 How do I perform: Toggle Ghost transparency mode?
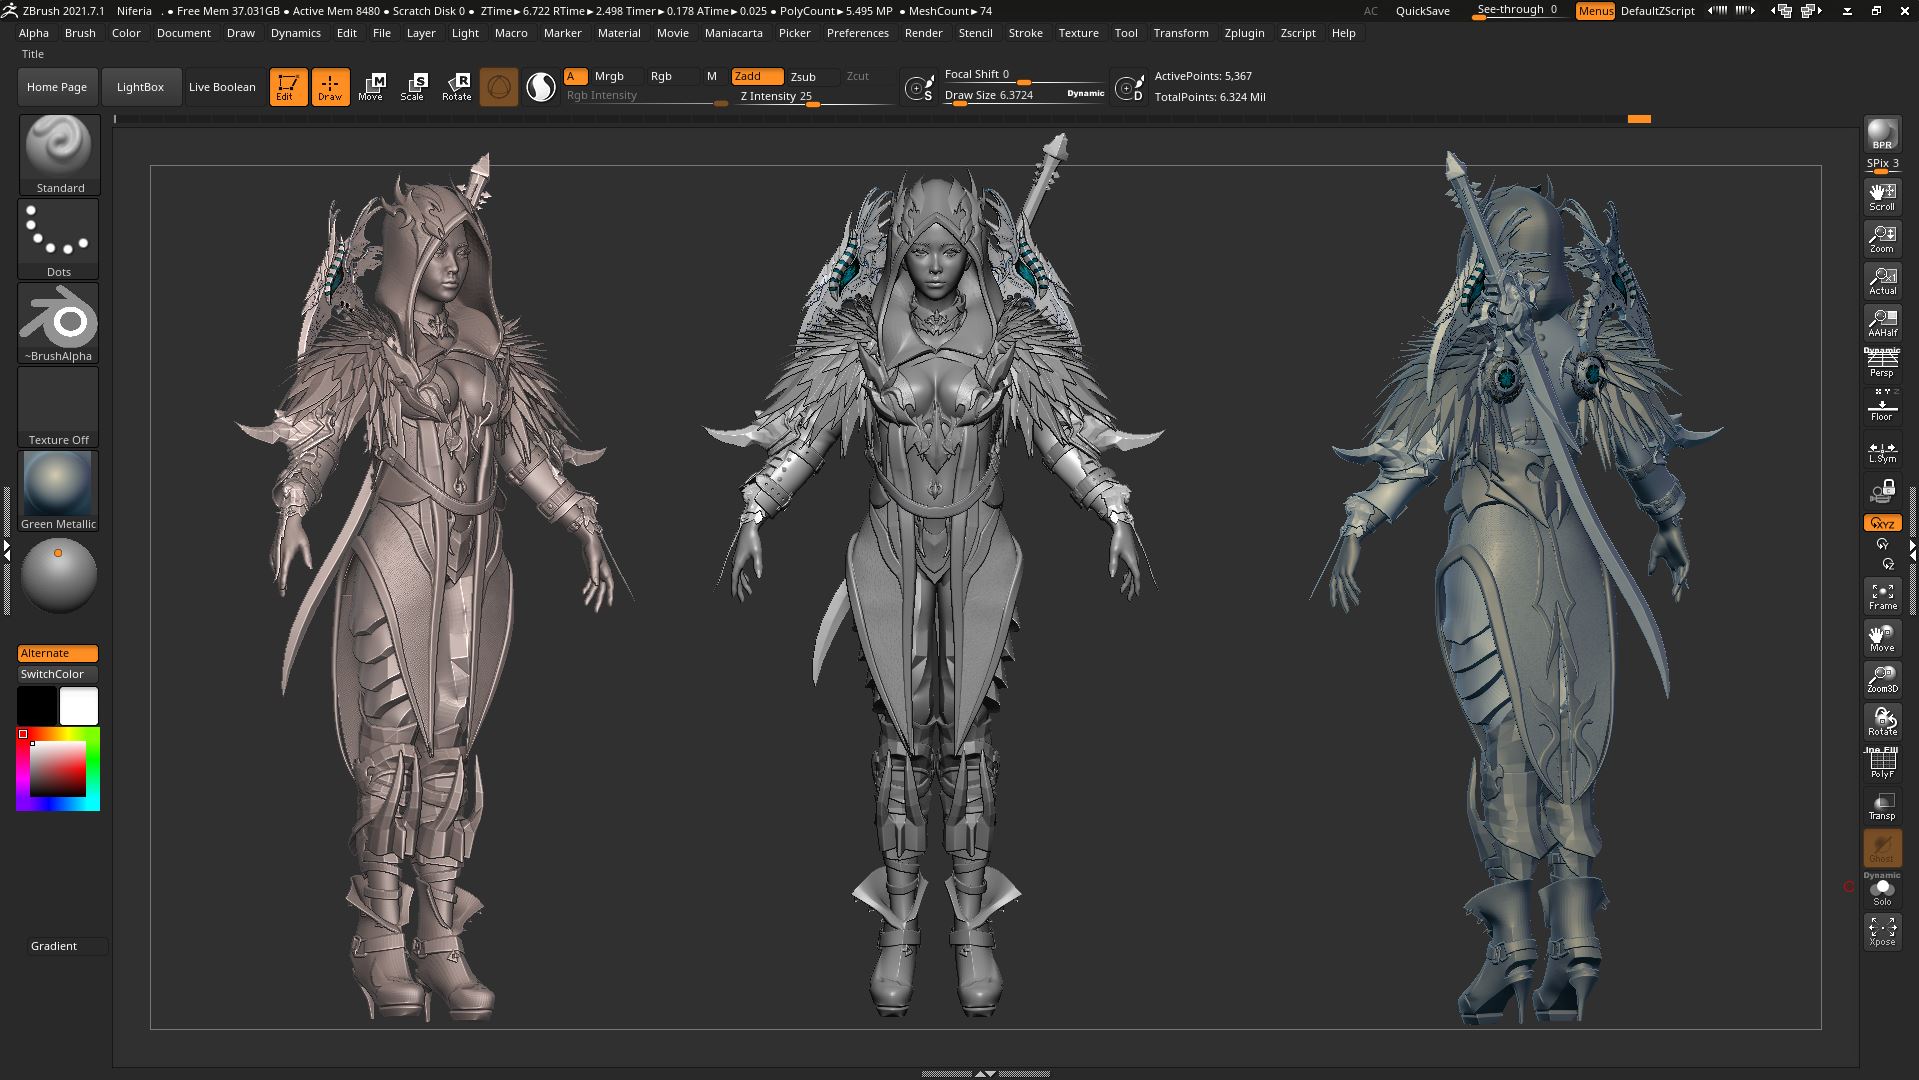coord(1882,848)
